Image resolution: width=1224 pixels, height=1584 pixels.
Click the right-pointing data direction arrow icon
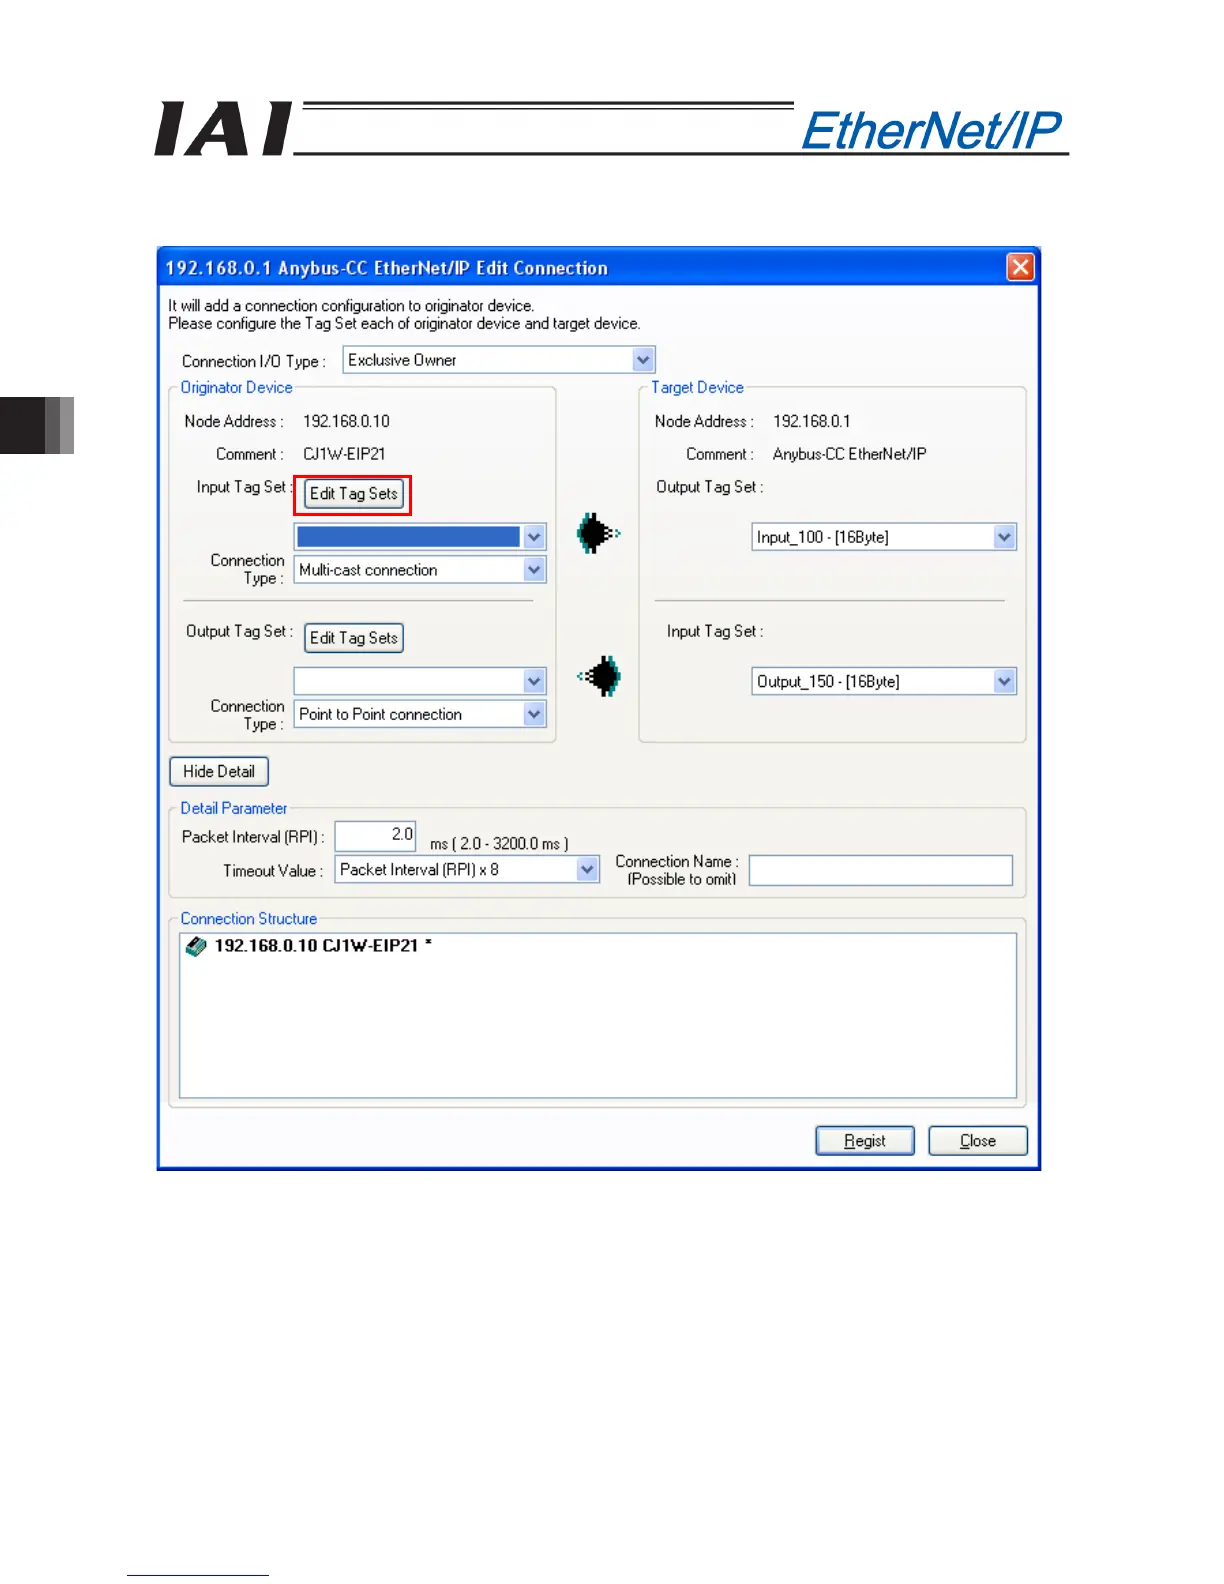(598, 534)
